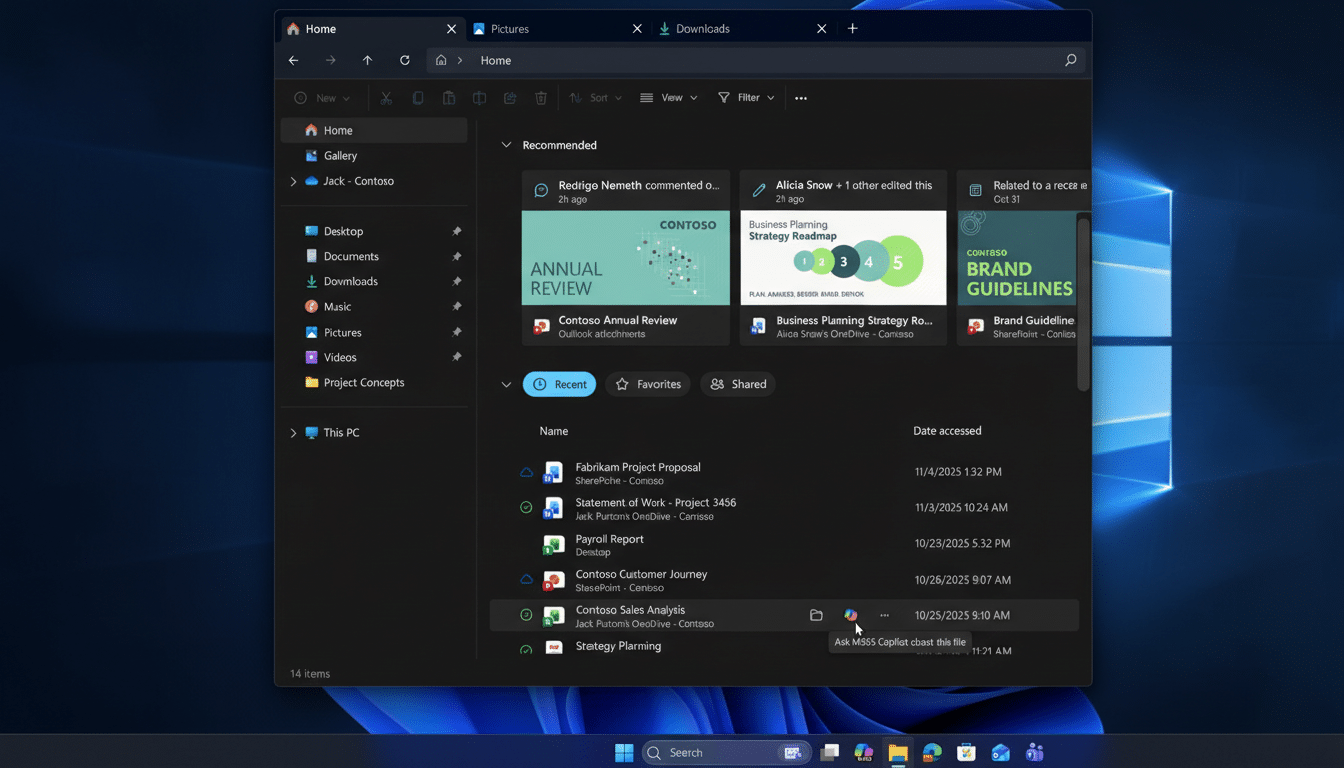Click the Copy icon in the toolbar
Screen dimensions: 1344x768
[418, 97]
